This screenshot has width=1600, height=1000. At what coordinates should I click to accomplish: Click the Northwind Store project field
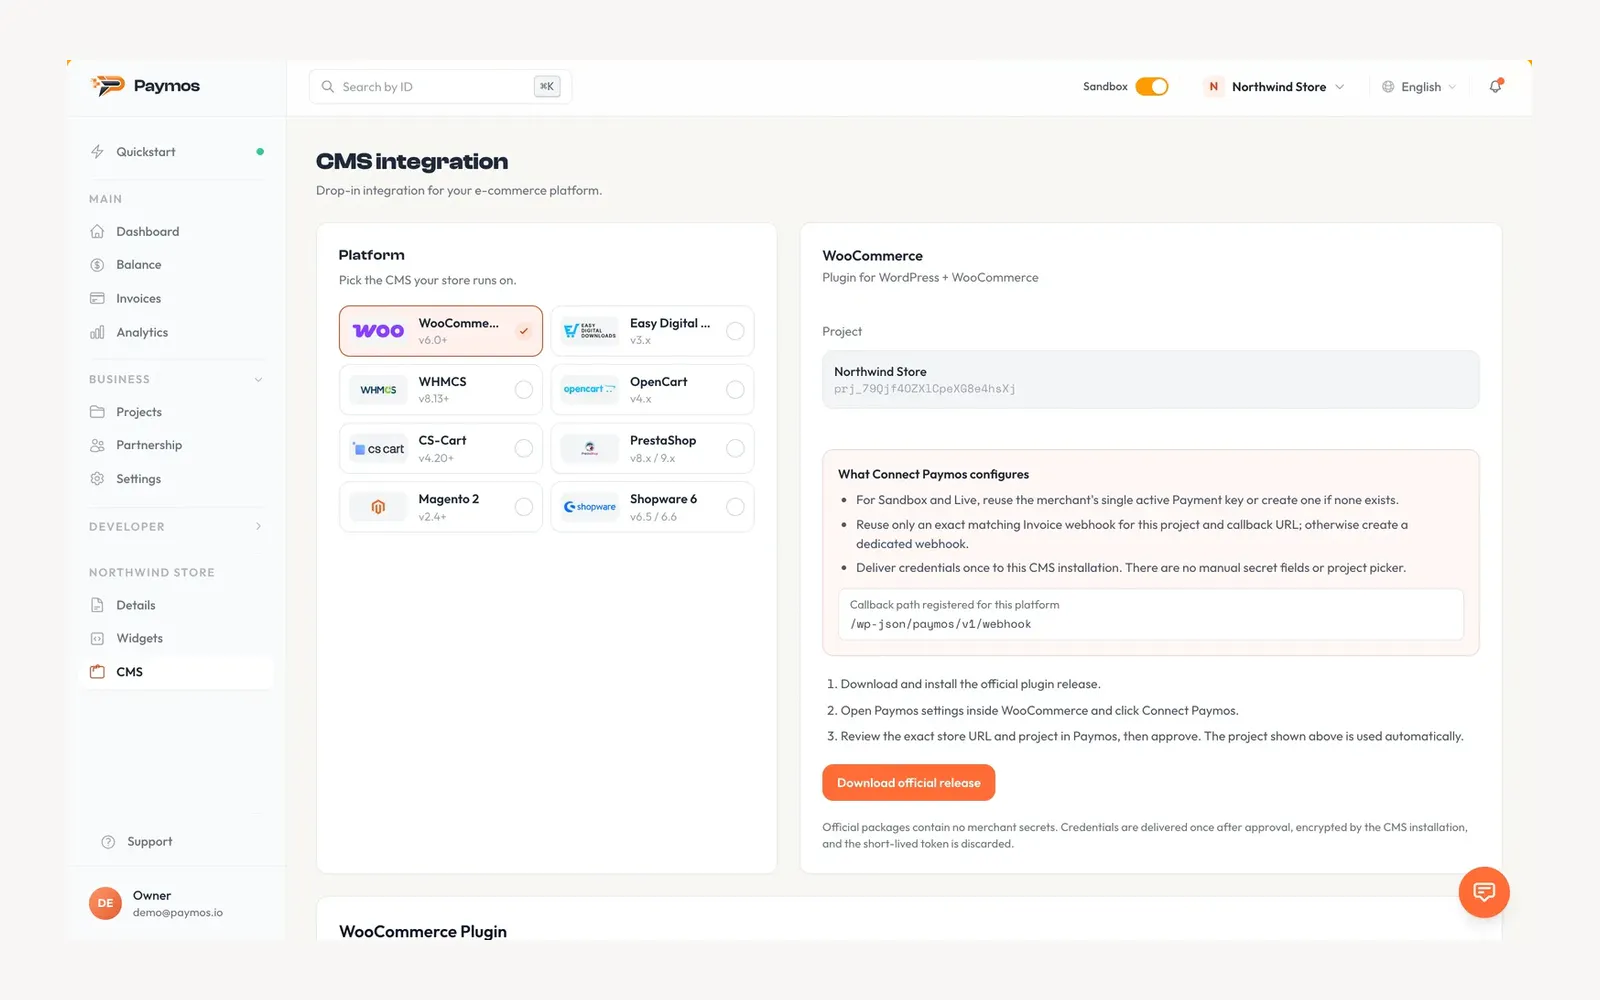coord(1150,380)
